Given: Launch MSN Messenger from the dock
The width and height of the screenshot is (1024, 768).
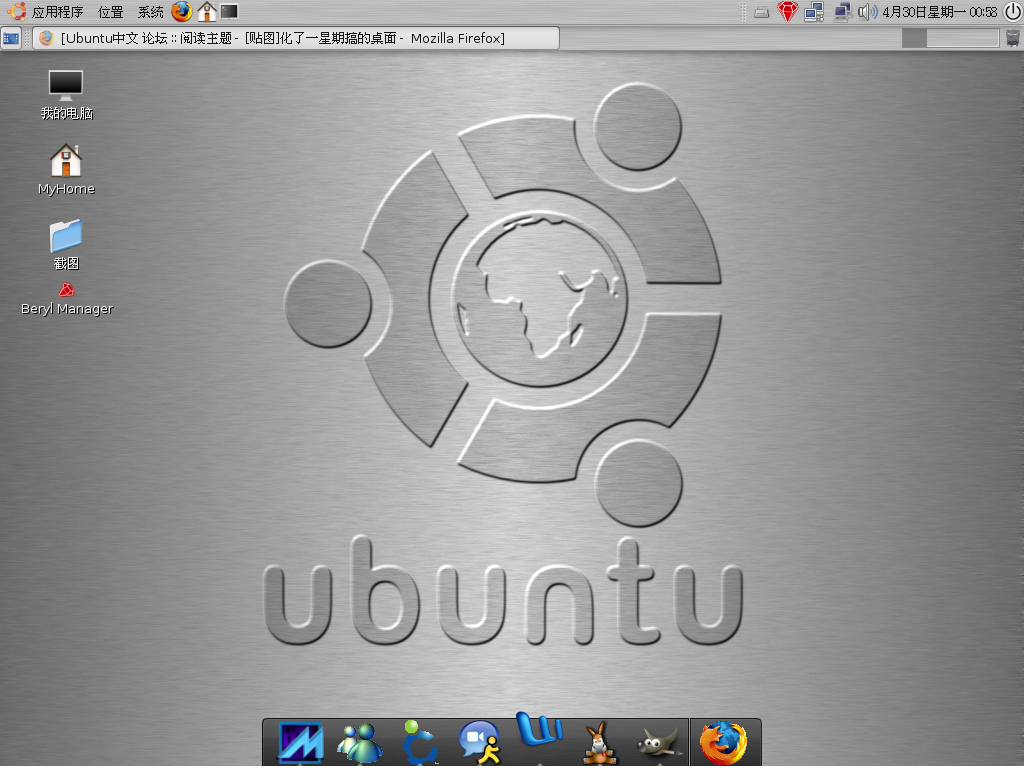Looking at the screenshot, I should [360, 743].
